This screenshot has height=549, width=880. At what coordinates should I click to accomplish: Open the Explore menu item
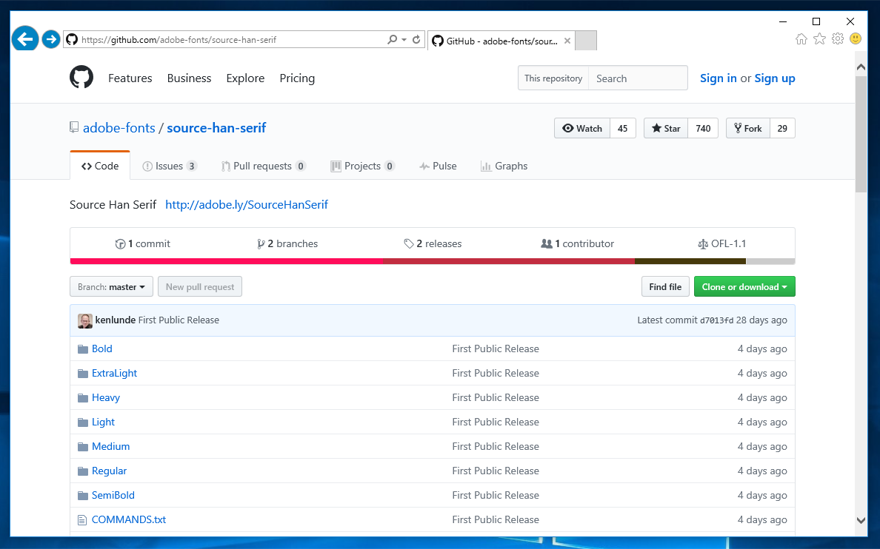pyautogui.click(x=245, y=78)
